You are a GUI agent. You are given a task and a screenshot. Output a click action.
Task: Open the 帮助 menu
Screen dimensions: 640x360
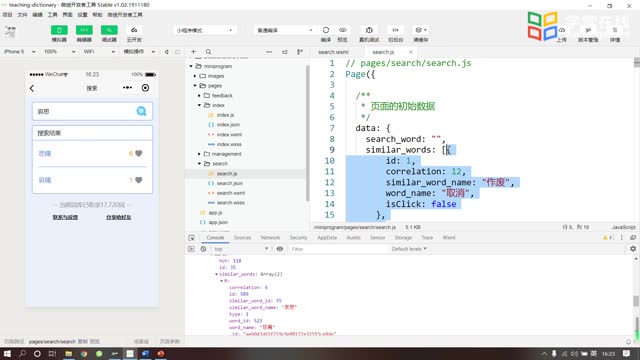pyautogui.click(x=97, y=15)
